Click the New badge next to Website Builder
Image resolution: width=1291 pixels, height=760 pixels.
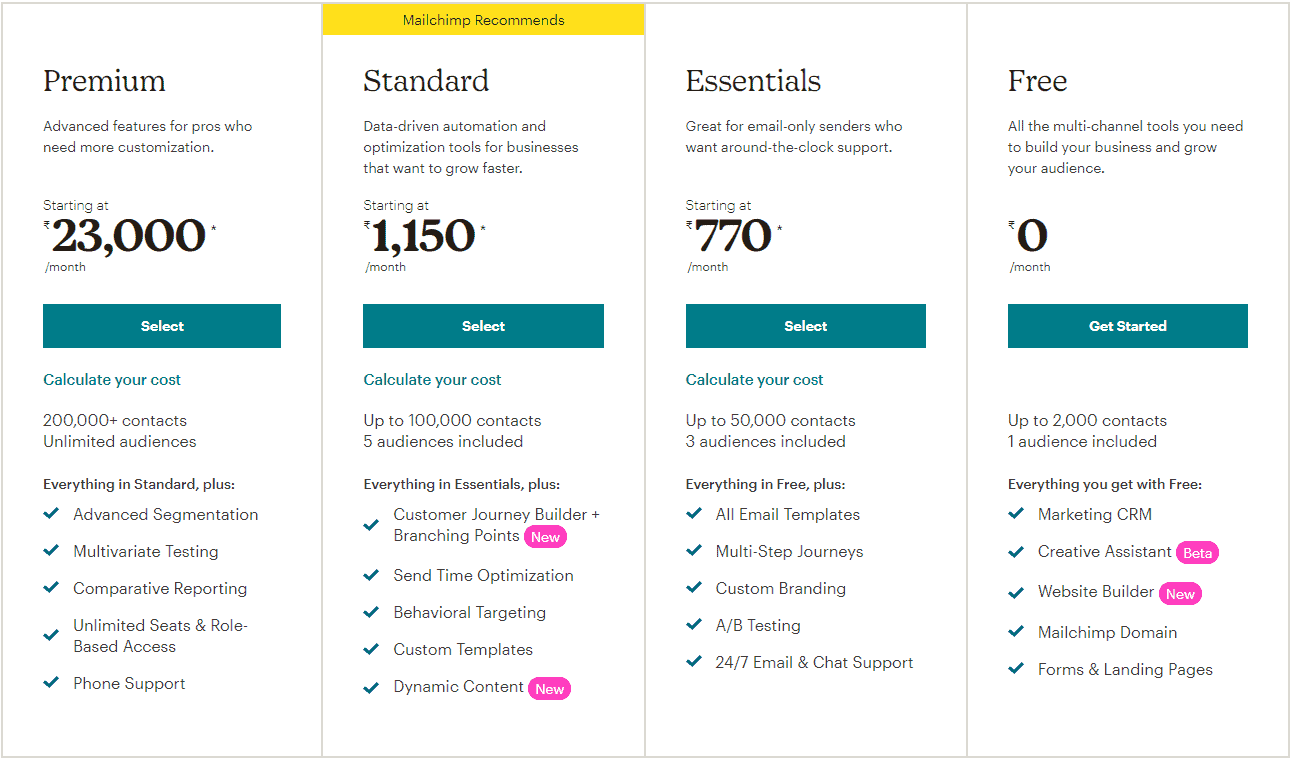pos(1180,593)
